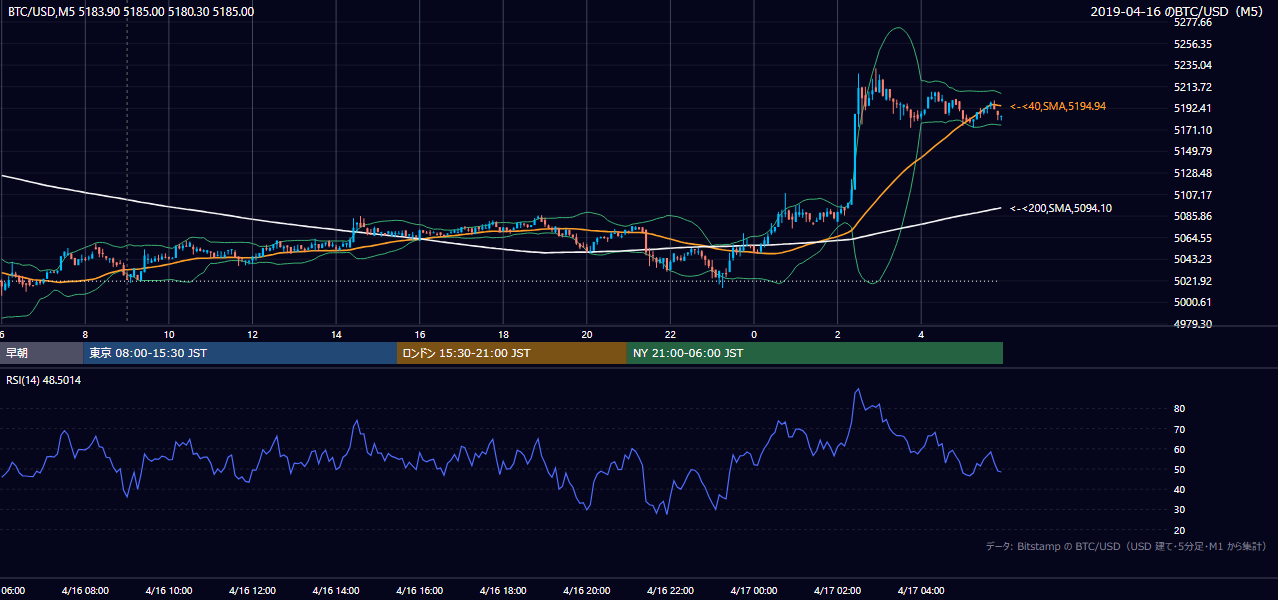Click the BTC/USD,M5 header text
Image resolution: width=1278 pixels, height=600 pixels.
coord(131,12)
